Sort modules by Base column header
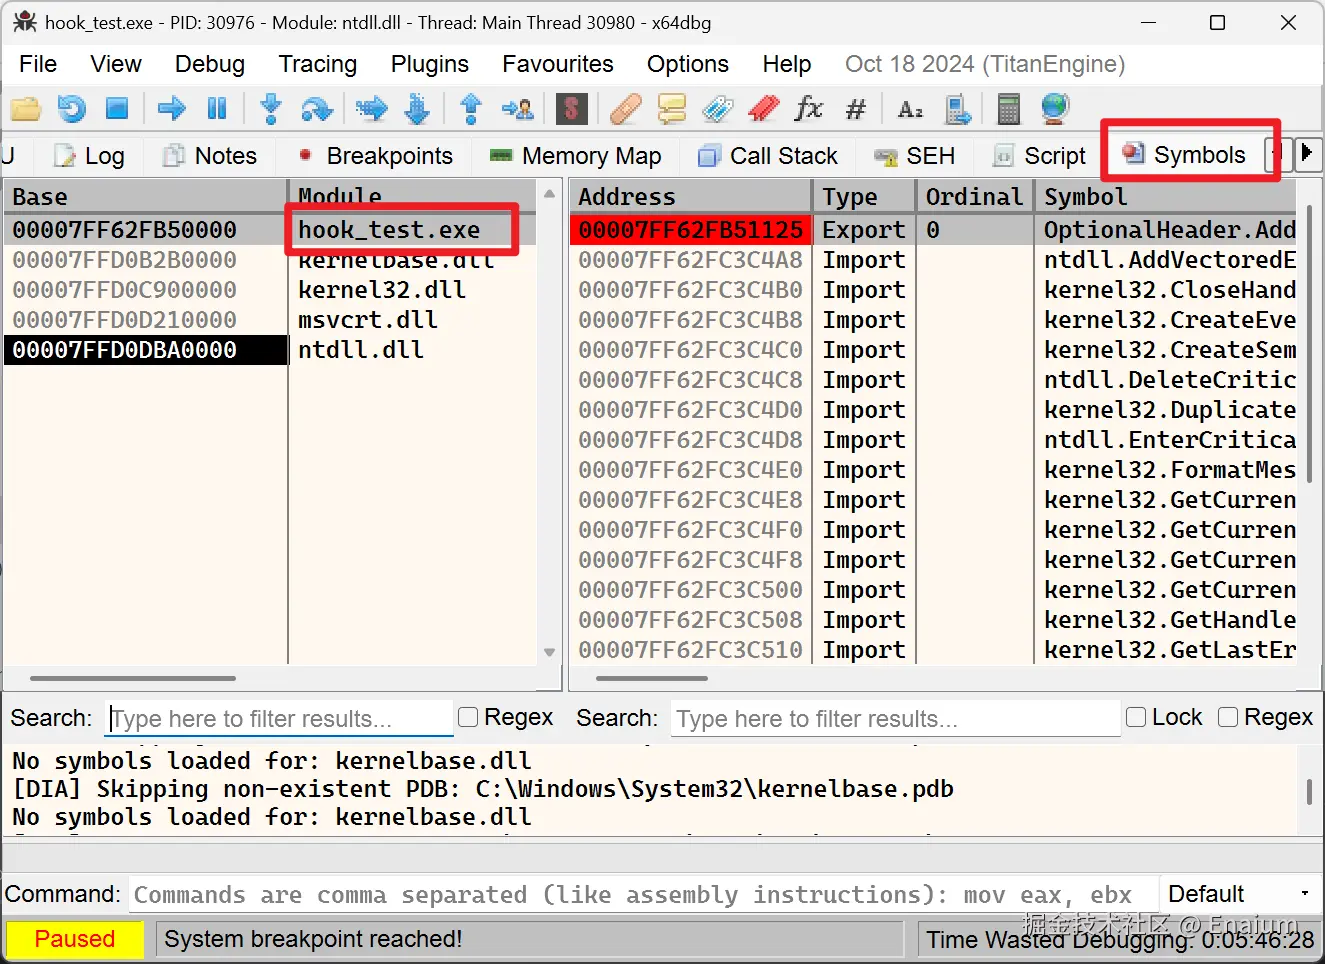1325x964 pixels. [x=146, y=197]
